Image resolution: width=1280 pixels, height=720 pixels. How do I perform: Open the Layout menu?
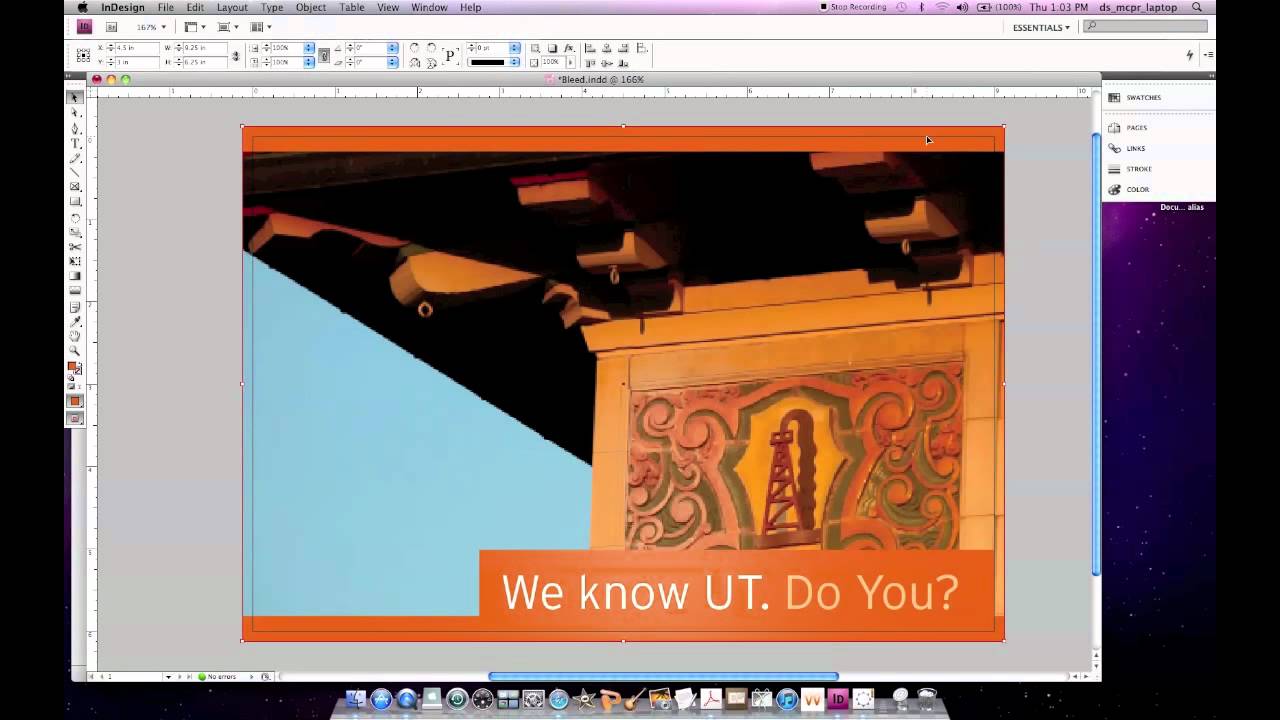point(232,7)
